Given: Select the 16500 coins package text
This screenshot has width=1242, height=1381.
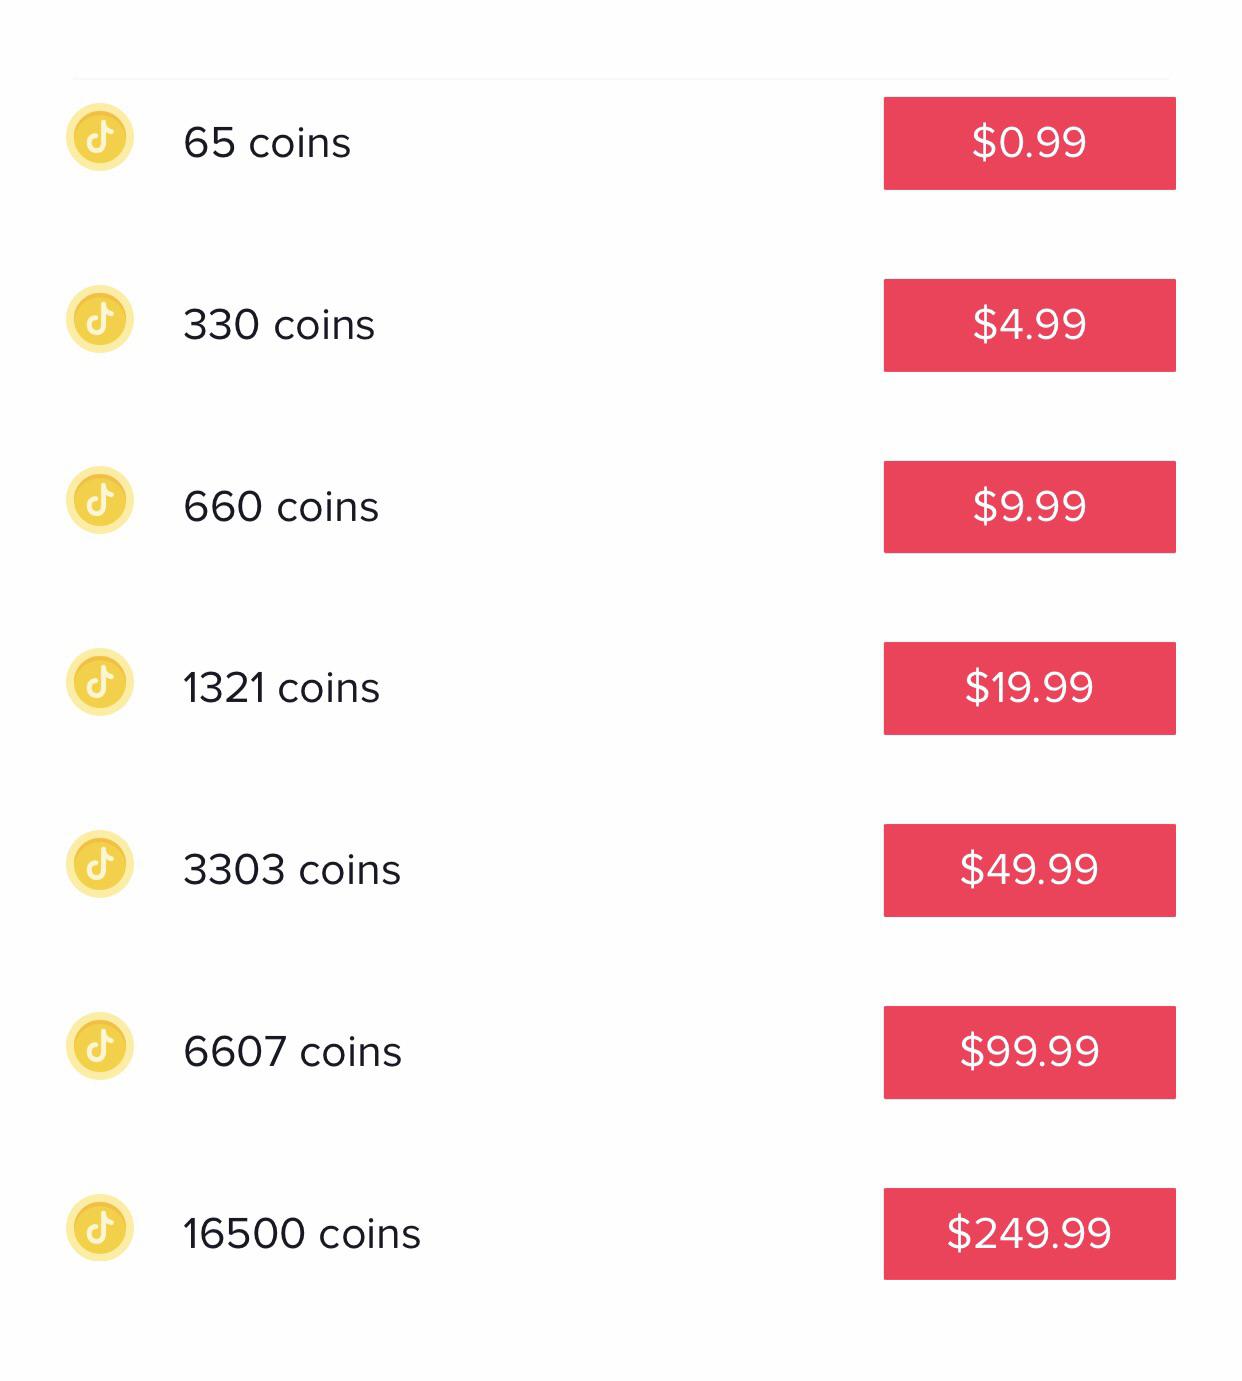Looking at the screenshot, I should click(x=302, y=1234).
